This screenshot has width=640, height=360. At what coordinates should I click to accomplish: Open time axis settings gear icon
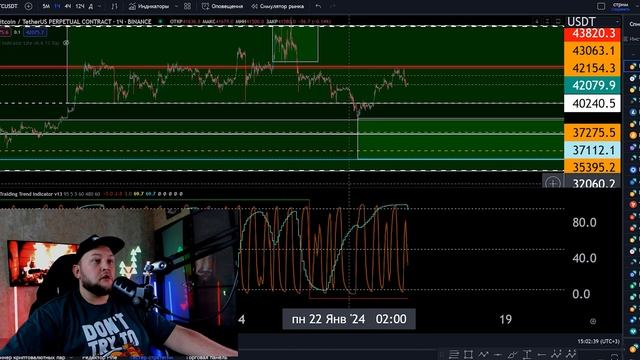click(593, 321)
